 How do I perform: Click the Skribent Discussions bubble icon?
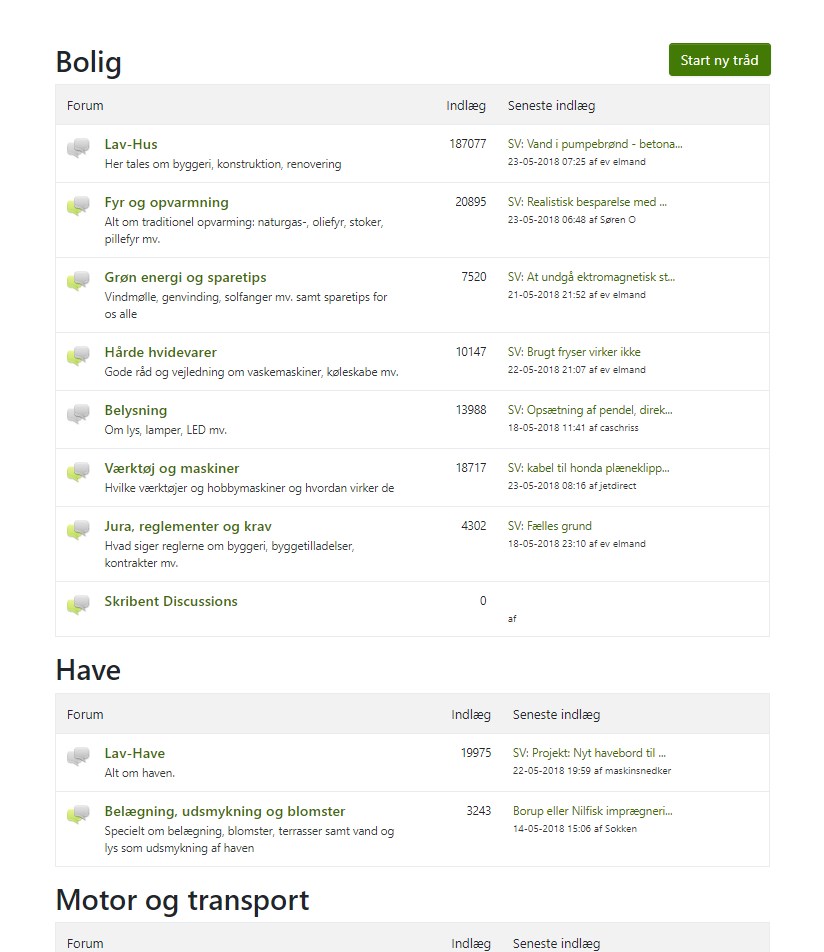(78, 605)
